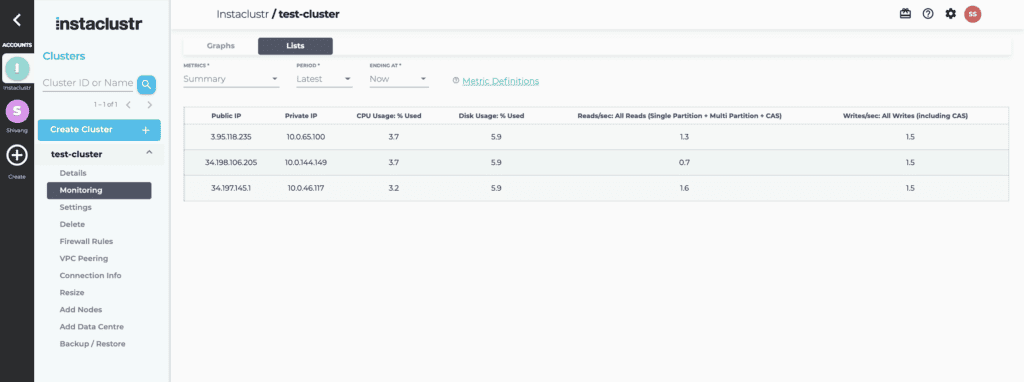Click reads/sec value 0.7

[684, 163]
